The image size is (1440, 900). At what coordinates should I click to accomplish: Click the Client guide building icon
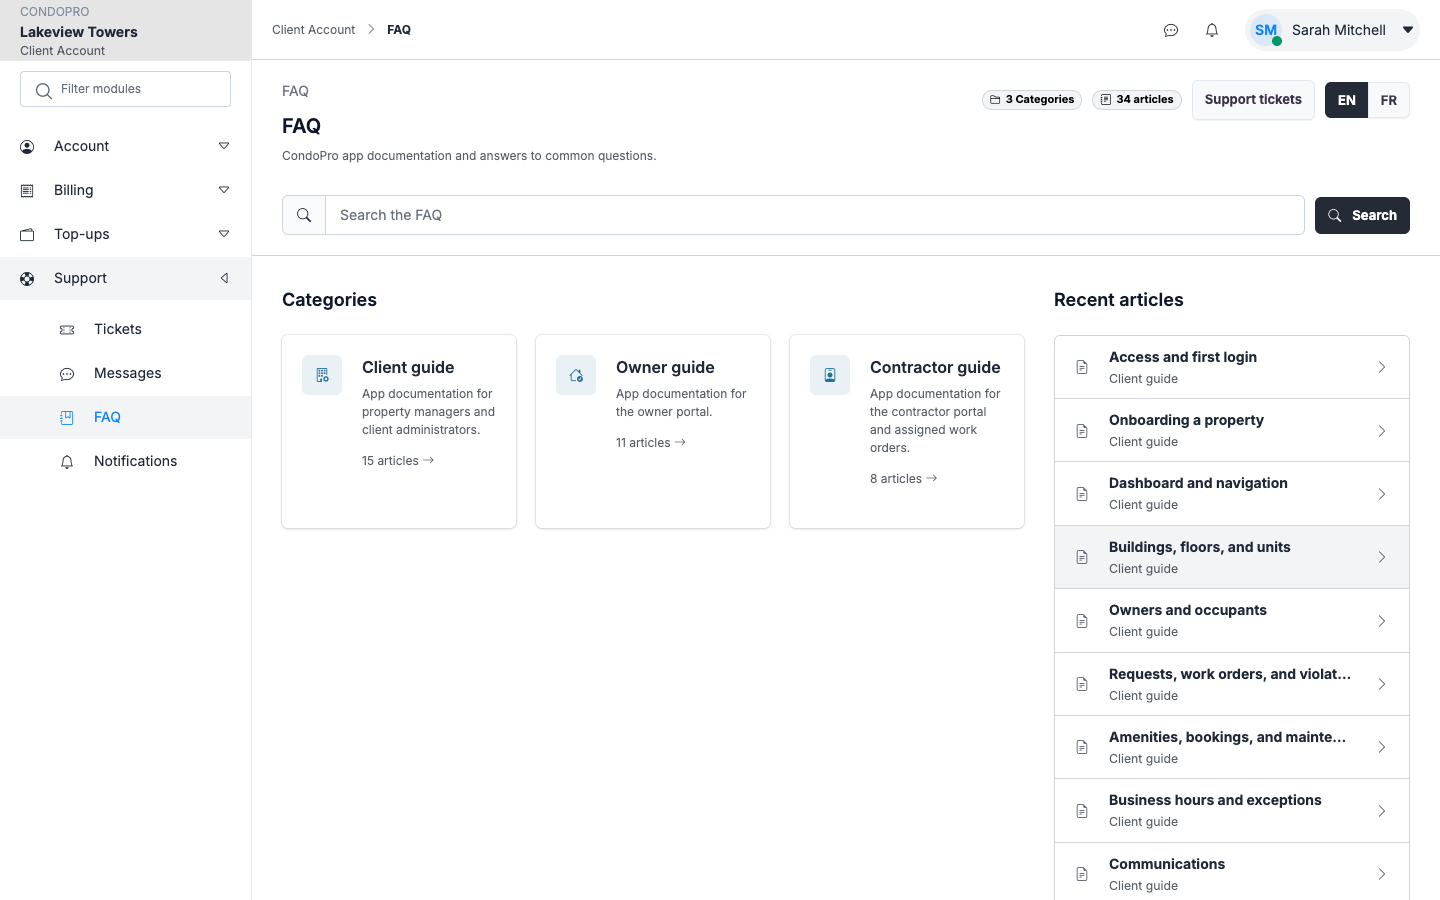322,375
